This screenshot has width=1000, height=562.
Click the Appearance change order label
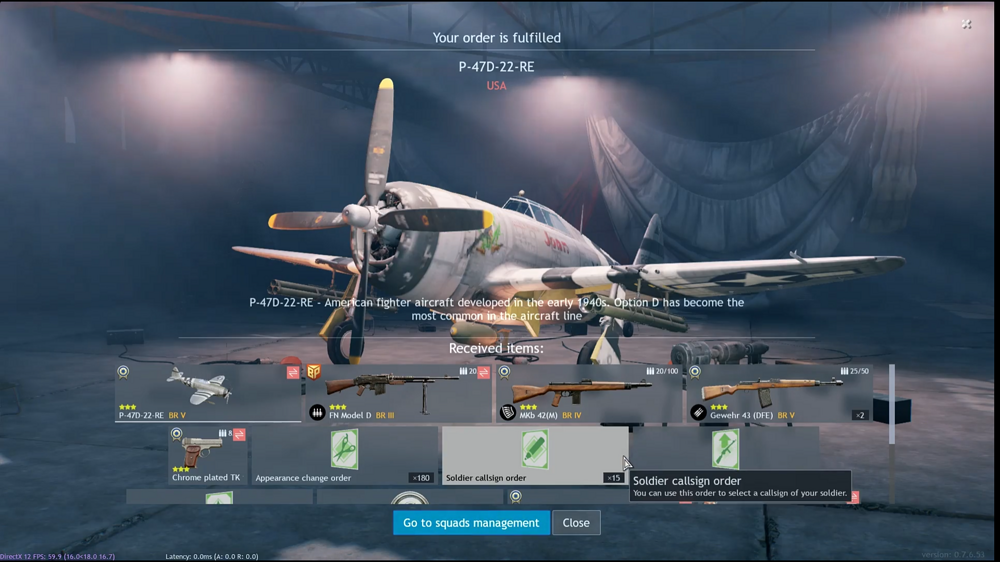click(x=304, y=478)
